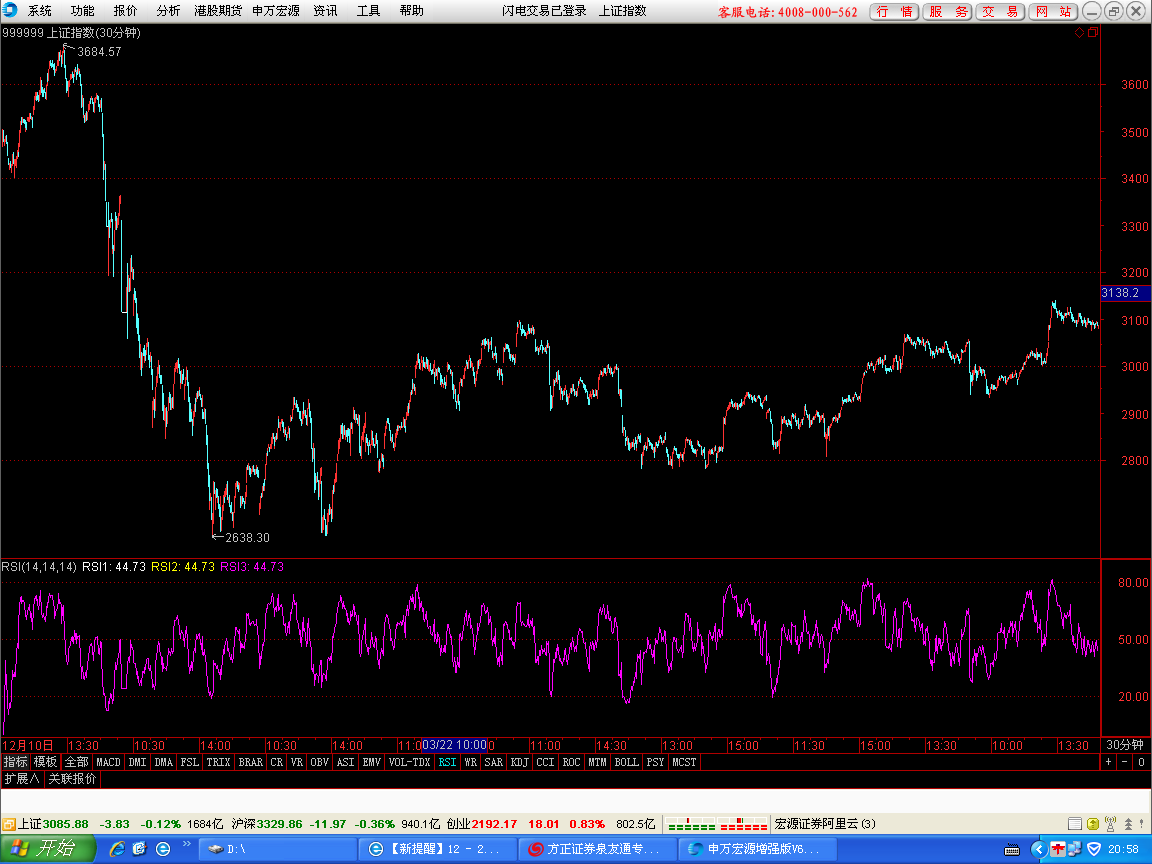
Task: Open the 港股期货 menu
Action: pyautogui.click(x=217, y=11)
